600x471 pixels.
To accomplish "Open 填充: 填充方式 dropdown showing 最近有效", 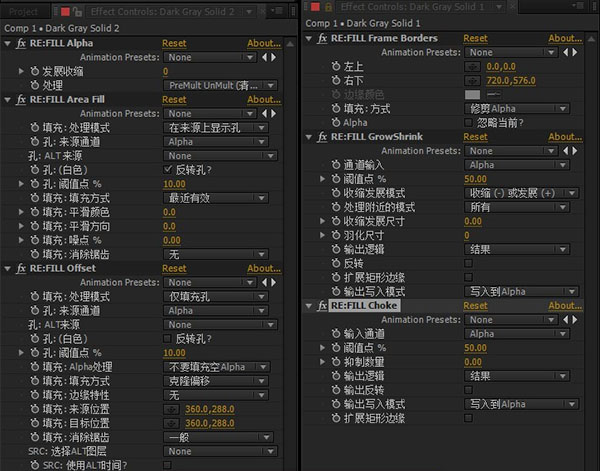I will coord(216,198).
